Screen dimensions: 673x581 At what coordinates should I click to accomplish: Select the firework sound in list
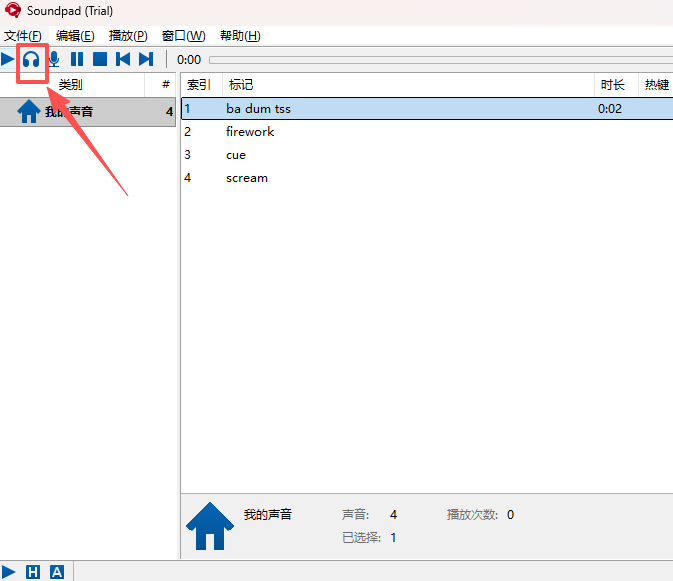click(250, 132)
